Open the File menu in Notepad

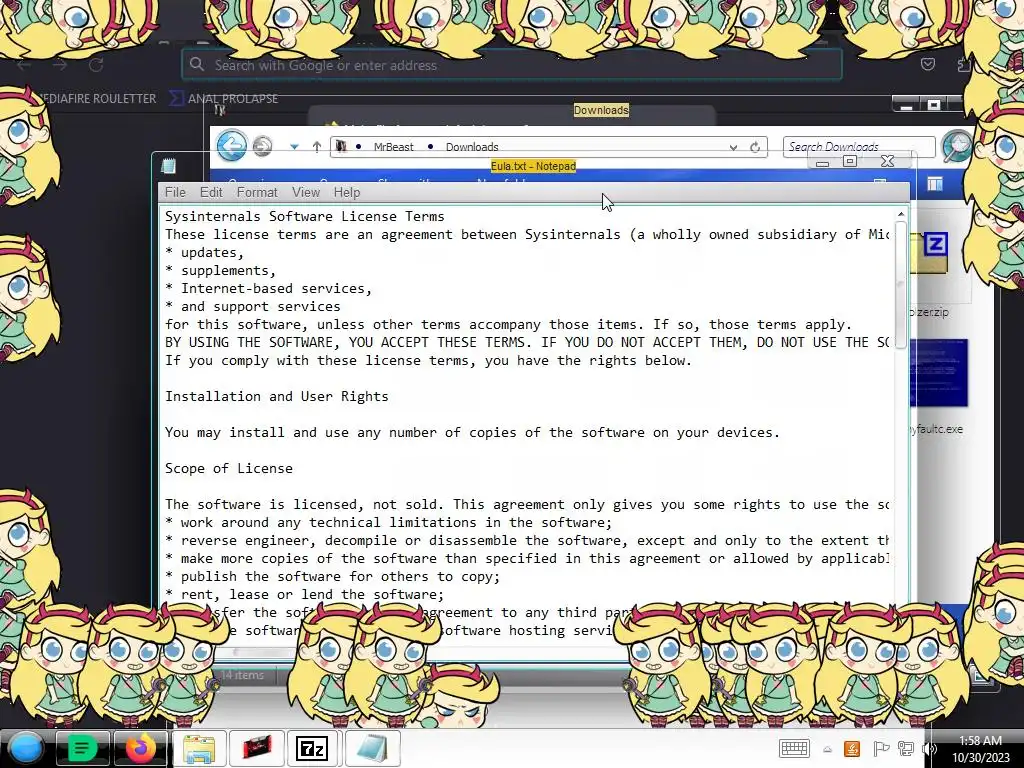pyautogui.click(x=175, y=192)
